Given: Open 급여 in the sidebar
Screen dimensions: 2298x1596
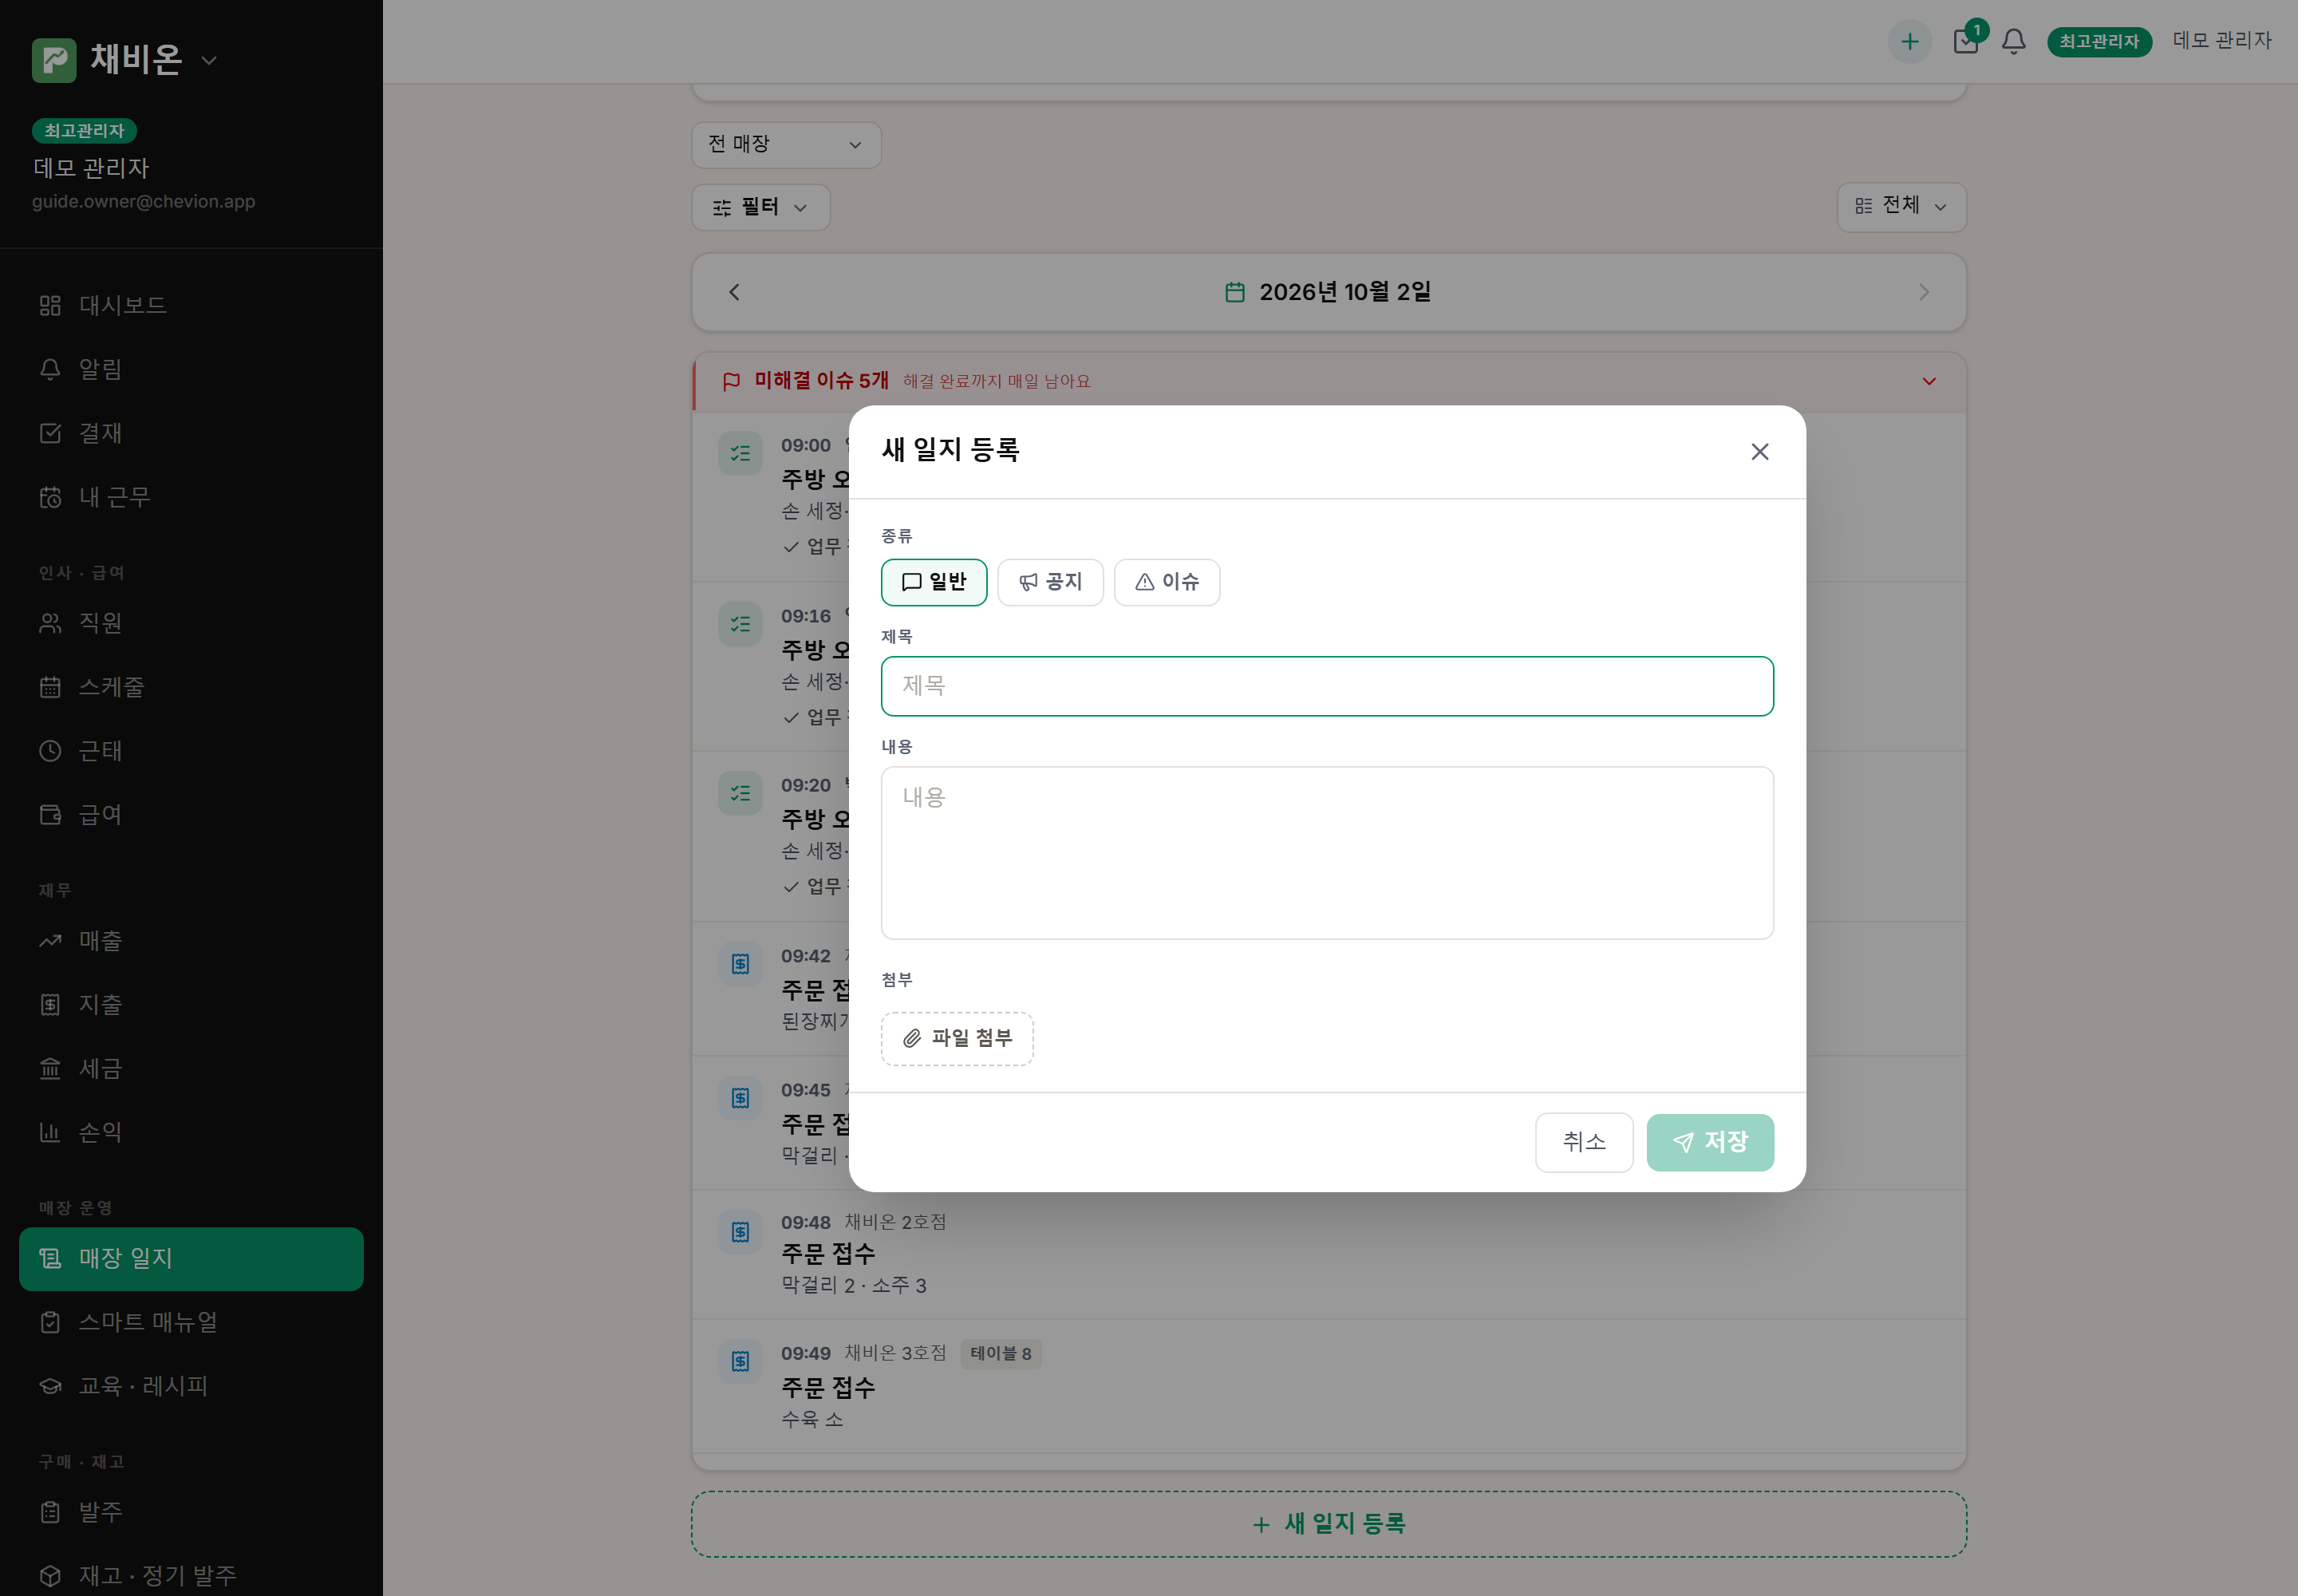Looking at the screenshot, I should click(x=191, y=815).
